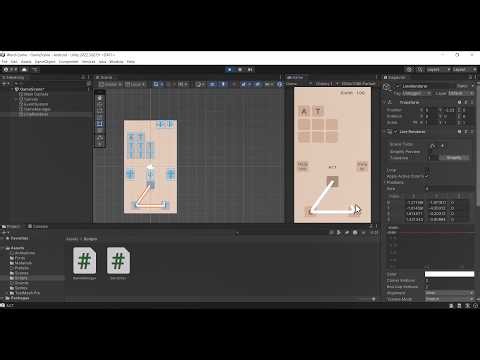Open the Layer dropdown in Inspector
Image resolution: width=480 pixels, height=360 pixels.
[x=461, y=93]
